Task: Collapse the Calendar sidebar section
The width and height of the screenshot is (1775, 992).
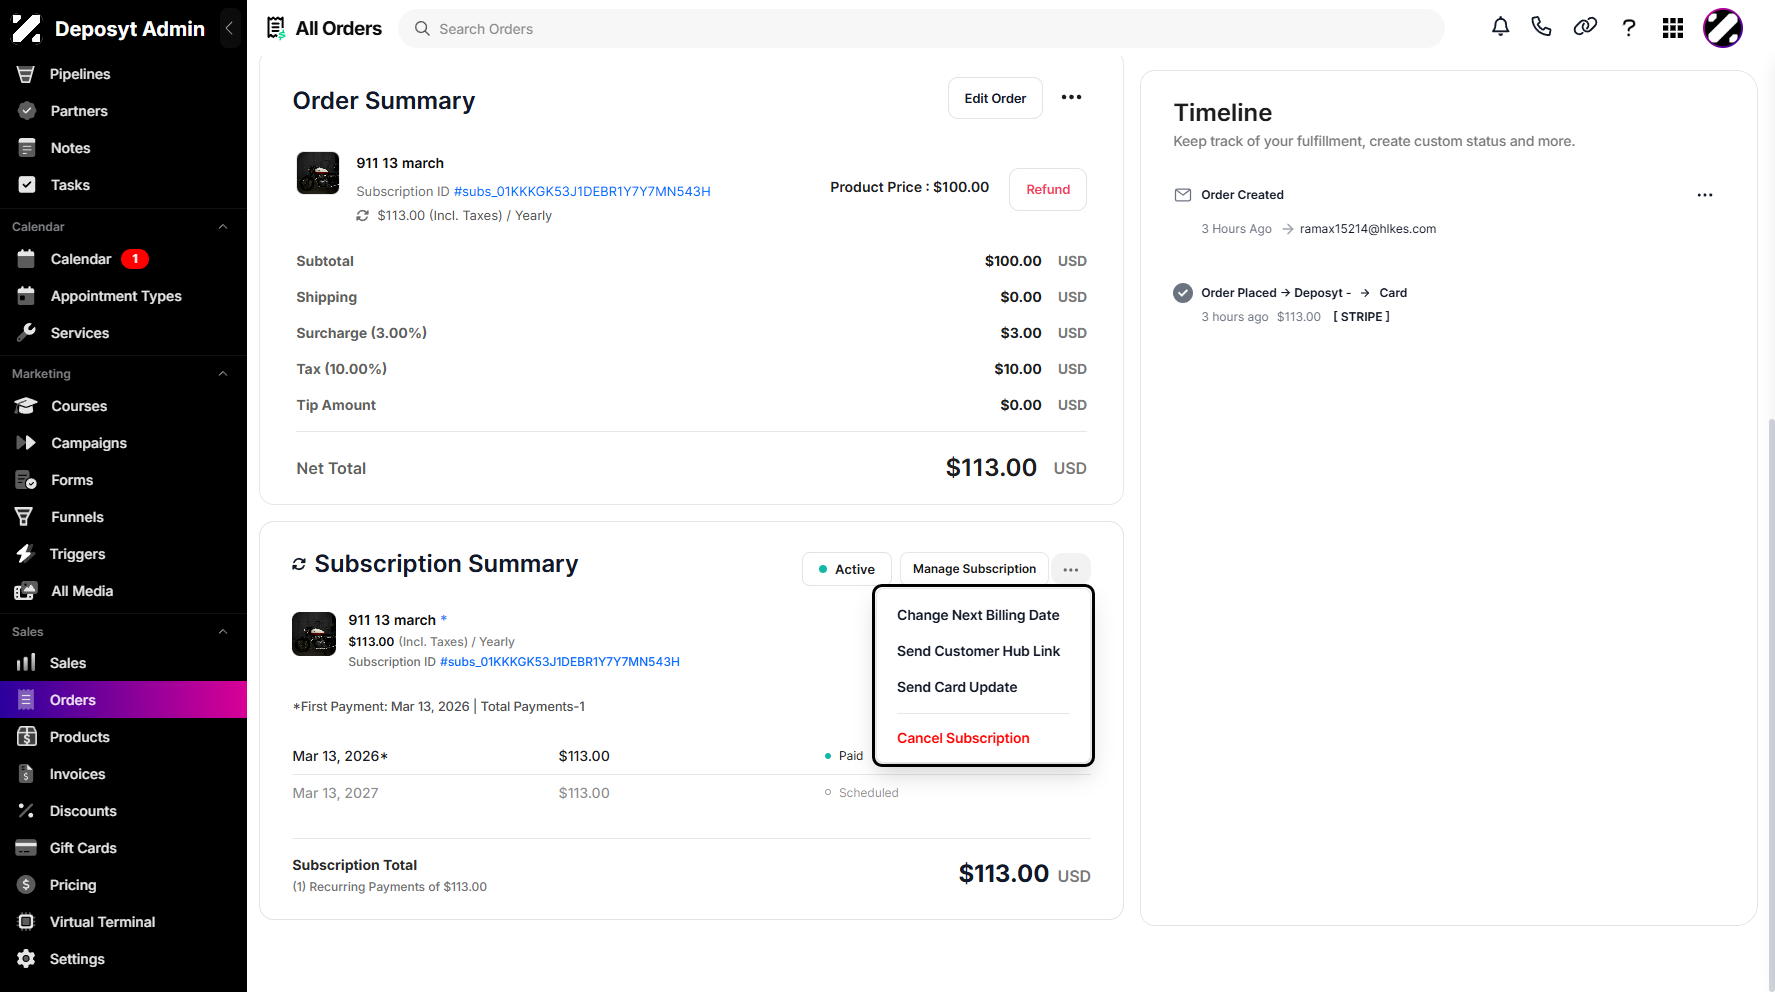Action: [223, 227]
